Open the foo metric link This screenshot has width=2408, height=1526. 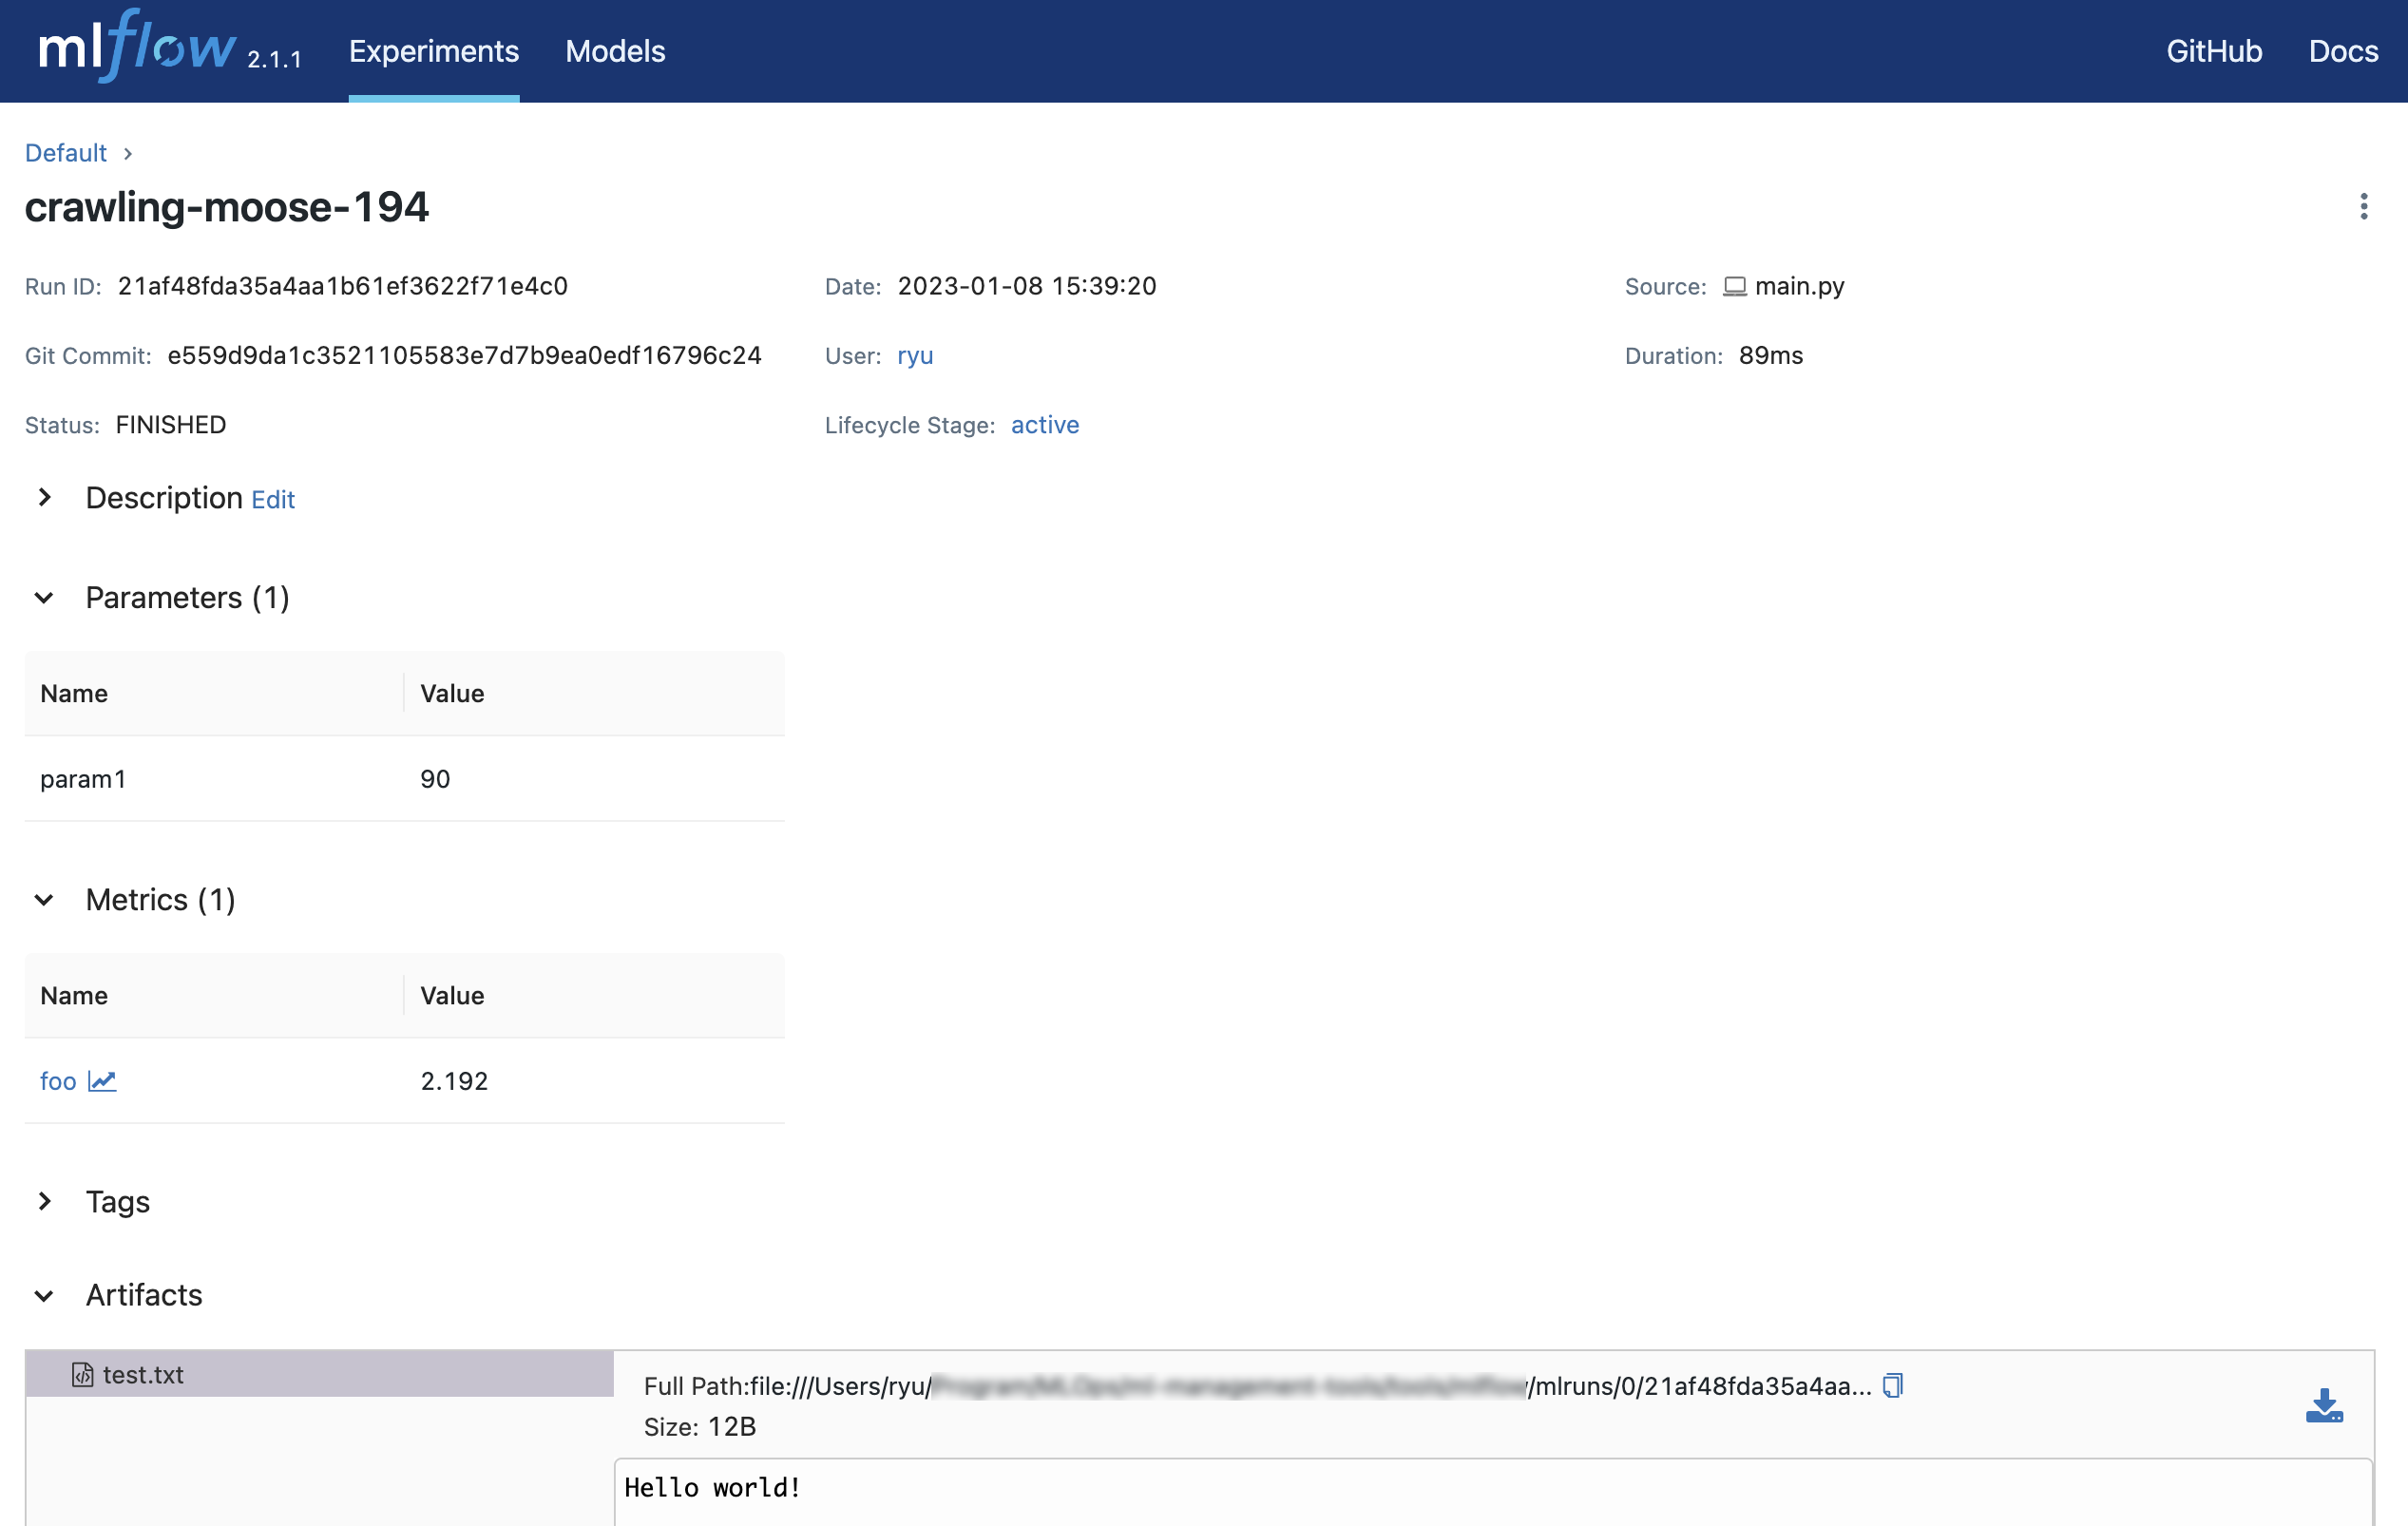58,1081
